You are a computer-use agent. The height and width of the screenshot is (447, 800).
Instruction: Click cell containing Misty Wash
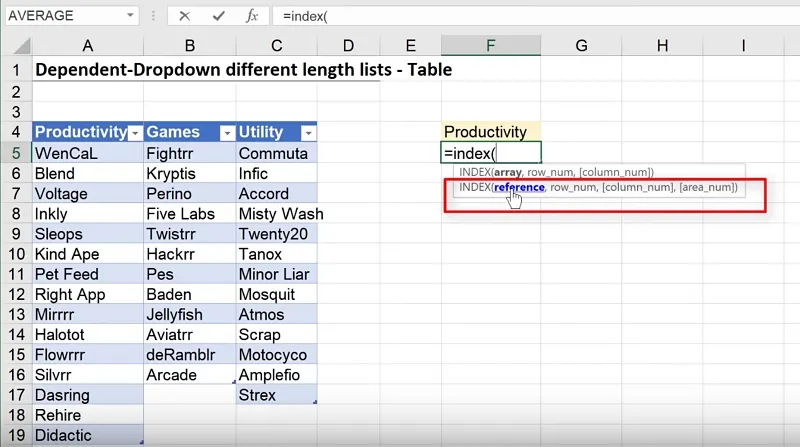pos(277,214)
